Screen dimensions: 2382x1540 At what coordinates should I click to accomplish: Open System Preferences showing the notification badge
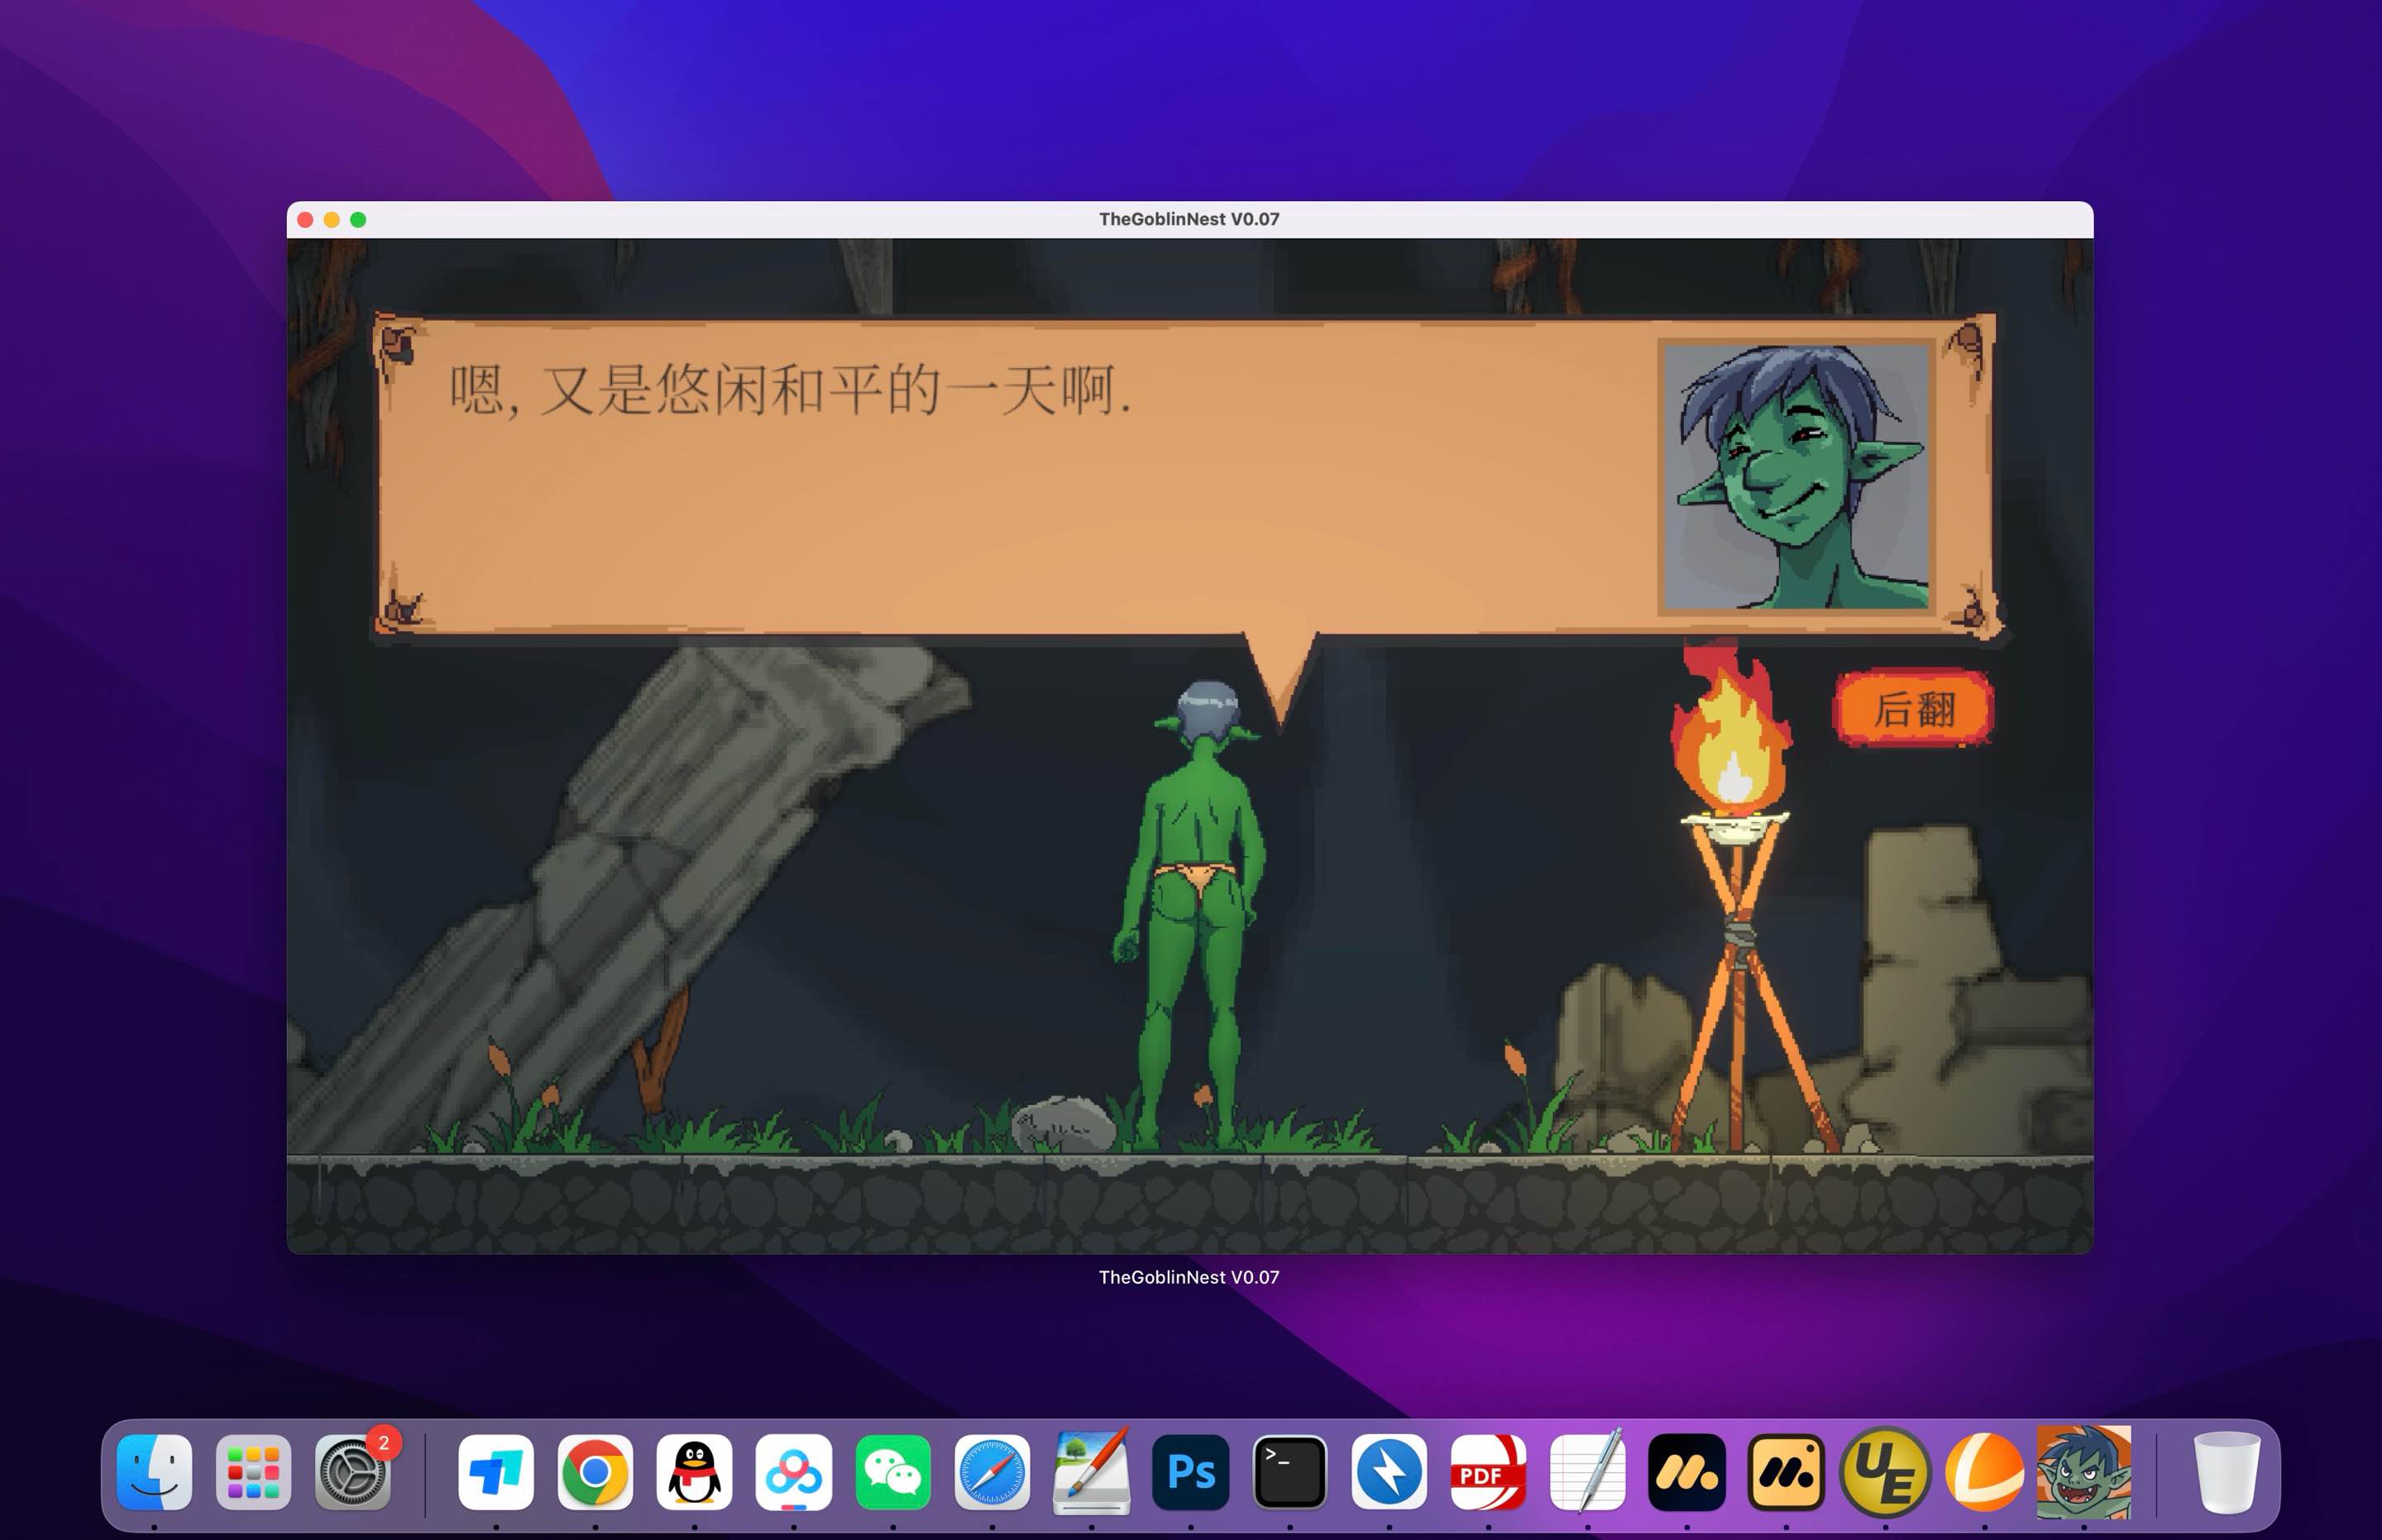tap(355, 1472)
